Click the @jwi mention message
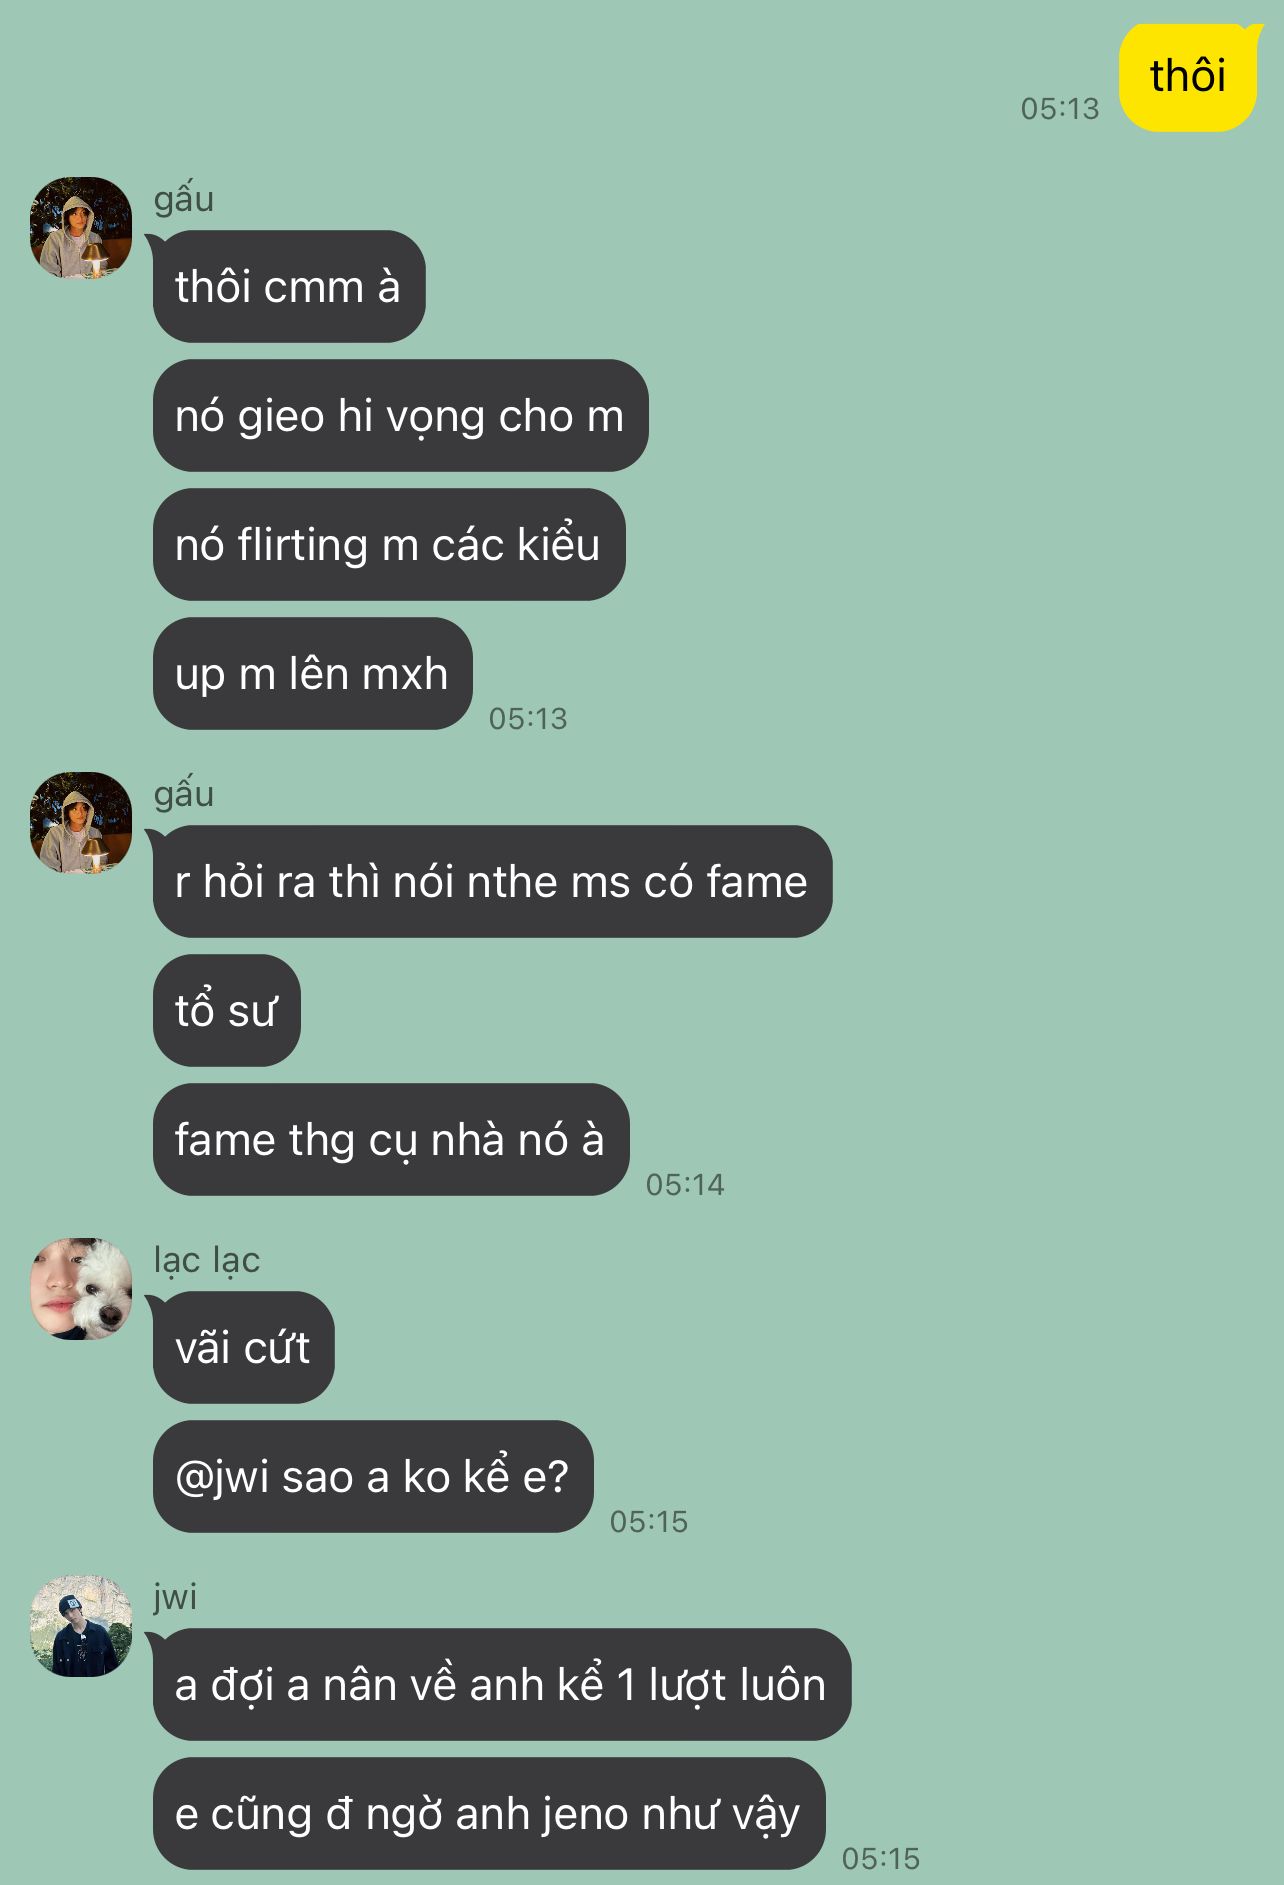This screenshot has height=1885, width=1284. click(373, 1477)
